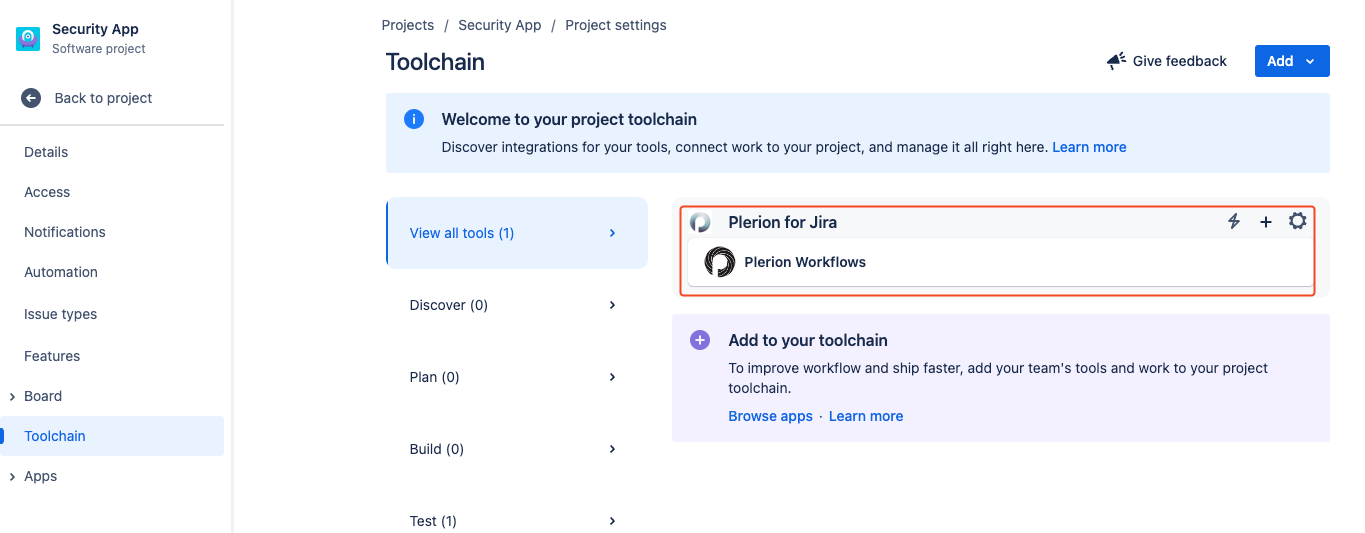Click the chevron next to Plan (0)

tap(612, 377)
